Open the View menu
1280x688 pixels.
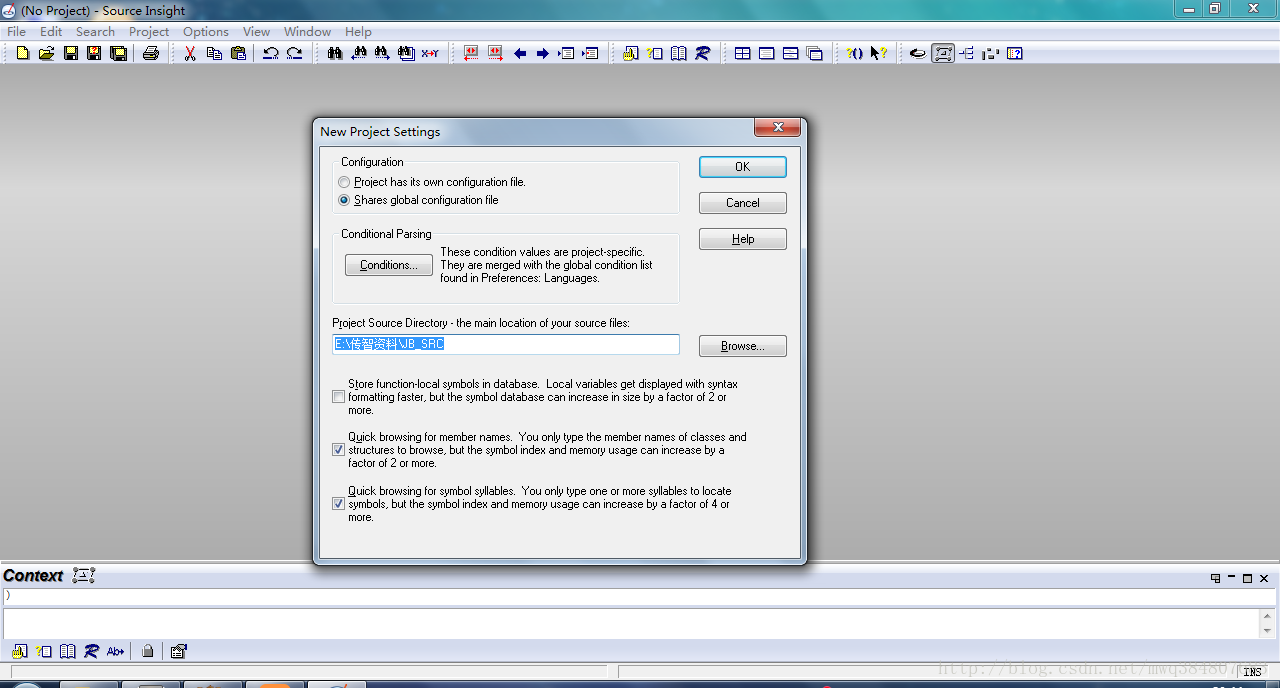coord(257,31)
